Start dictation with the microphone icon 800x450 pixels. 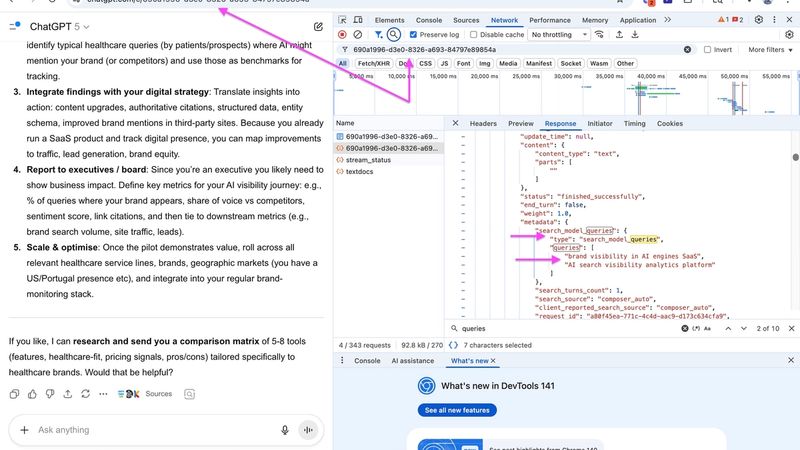(285, 430)
